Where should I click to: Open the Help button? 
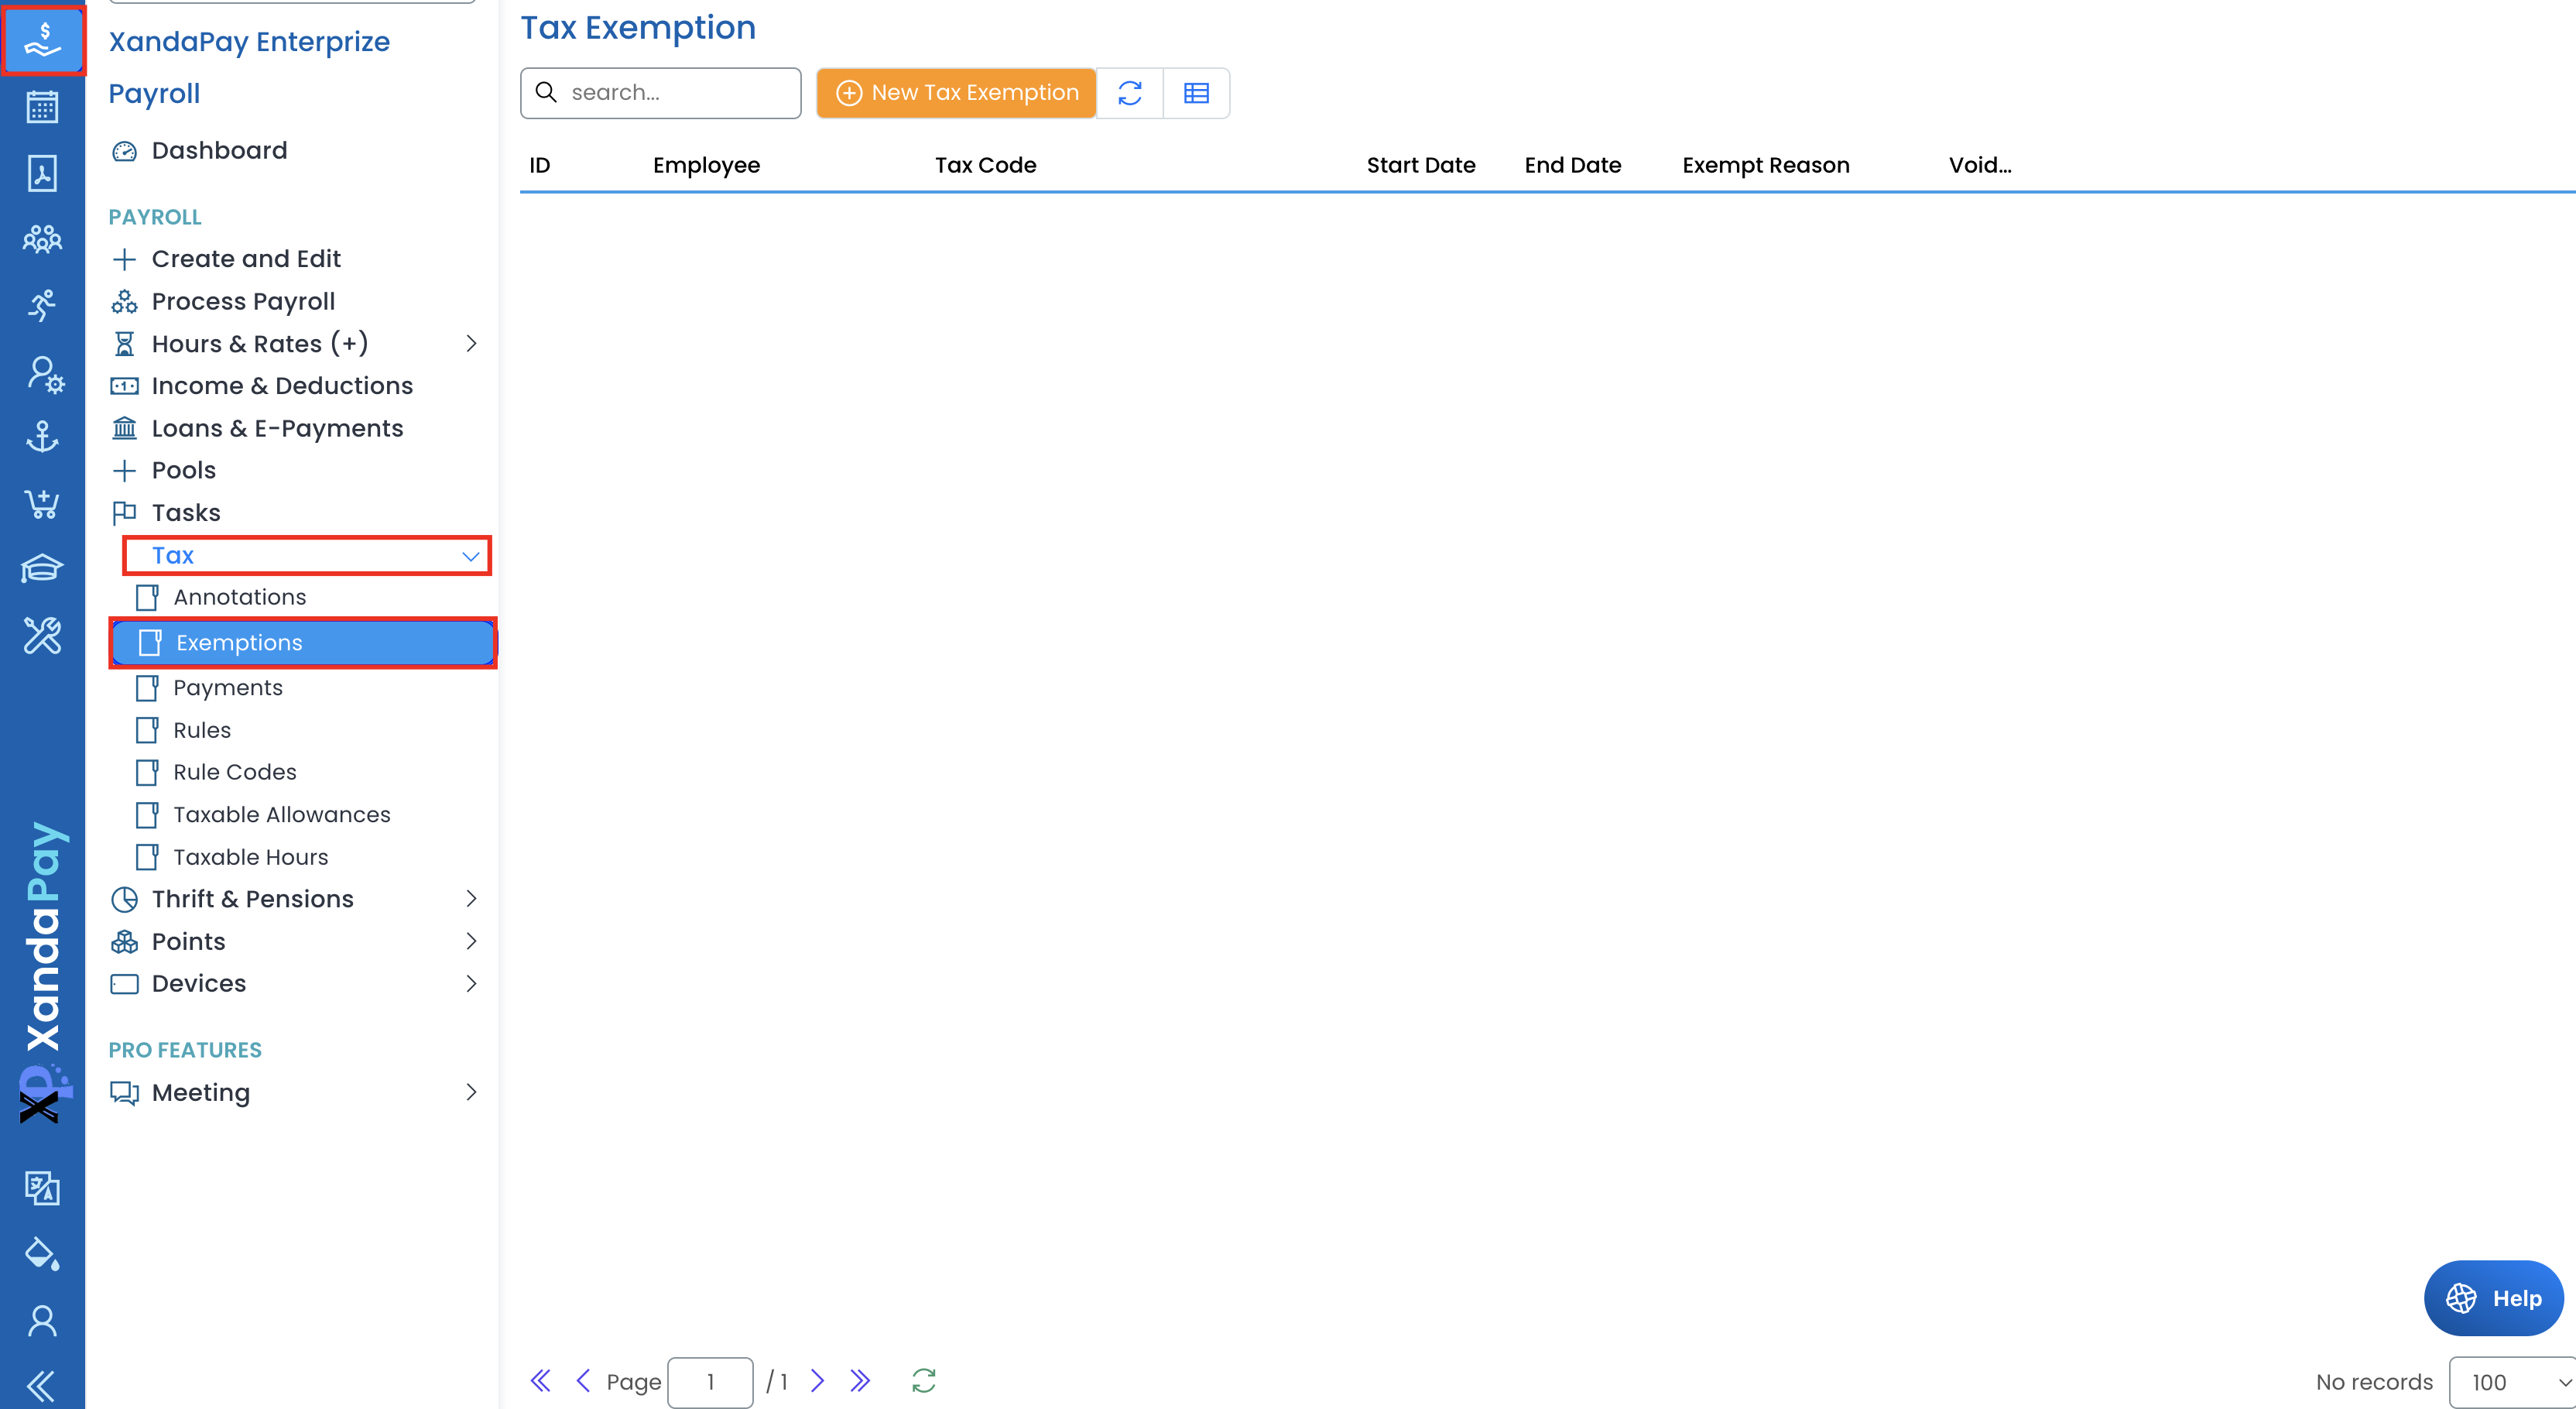[x=2494, y=1298]
